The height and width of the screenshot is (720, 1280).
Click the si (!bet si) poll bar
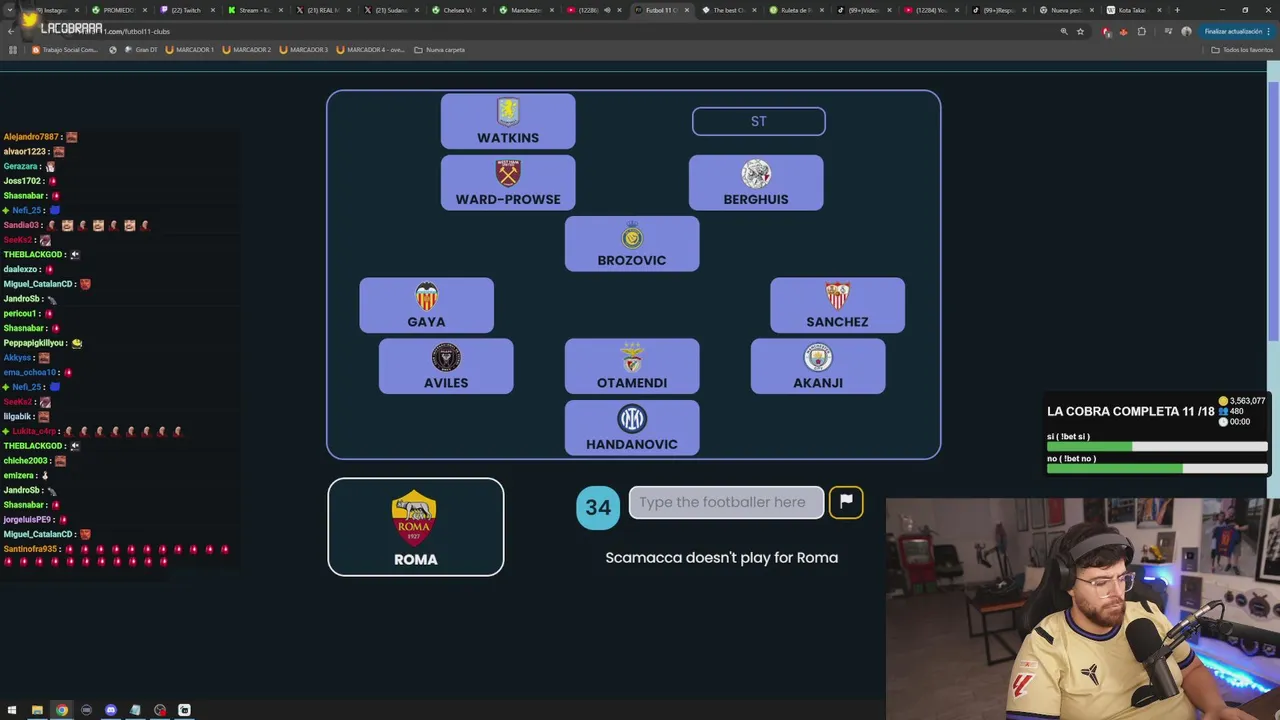coord(1157,447)
